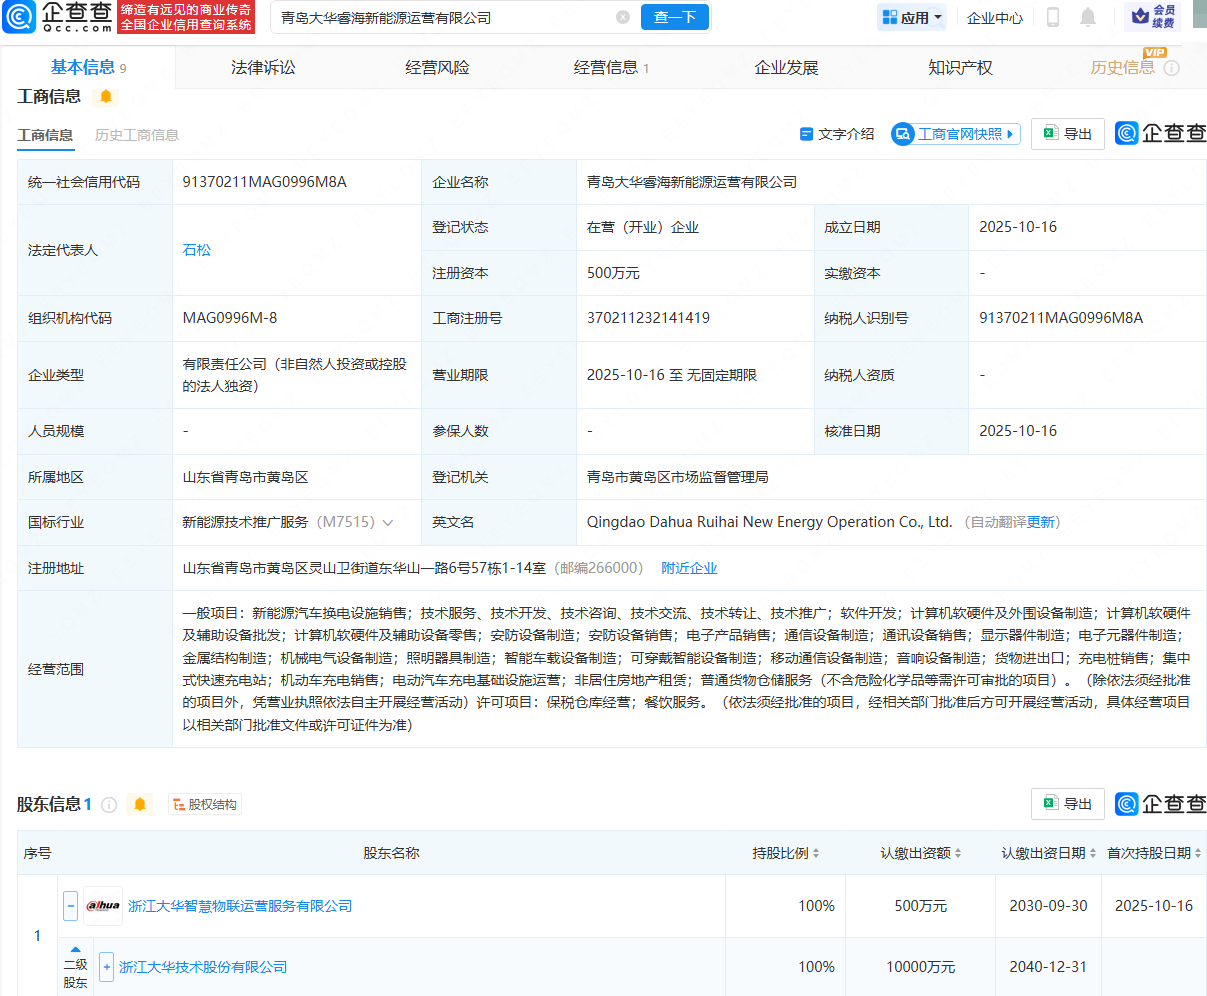
Task: Switch to the 历史工商信息 tab
Action: [136, 134]
